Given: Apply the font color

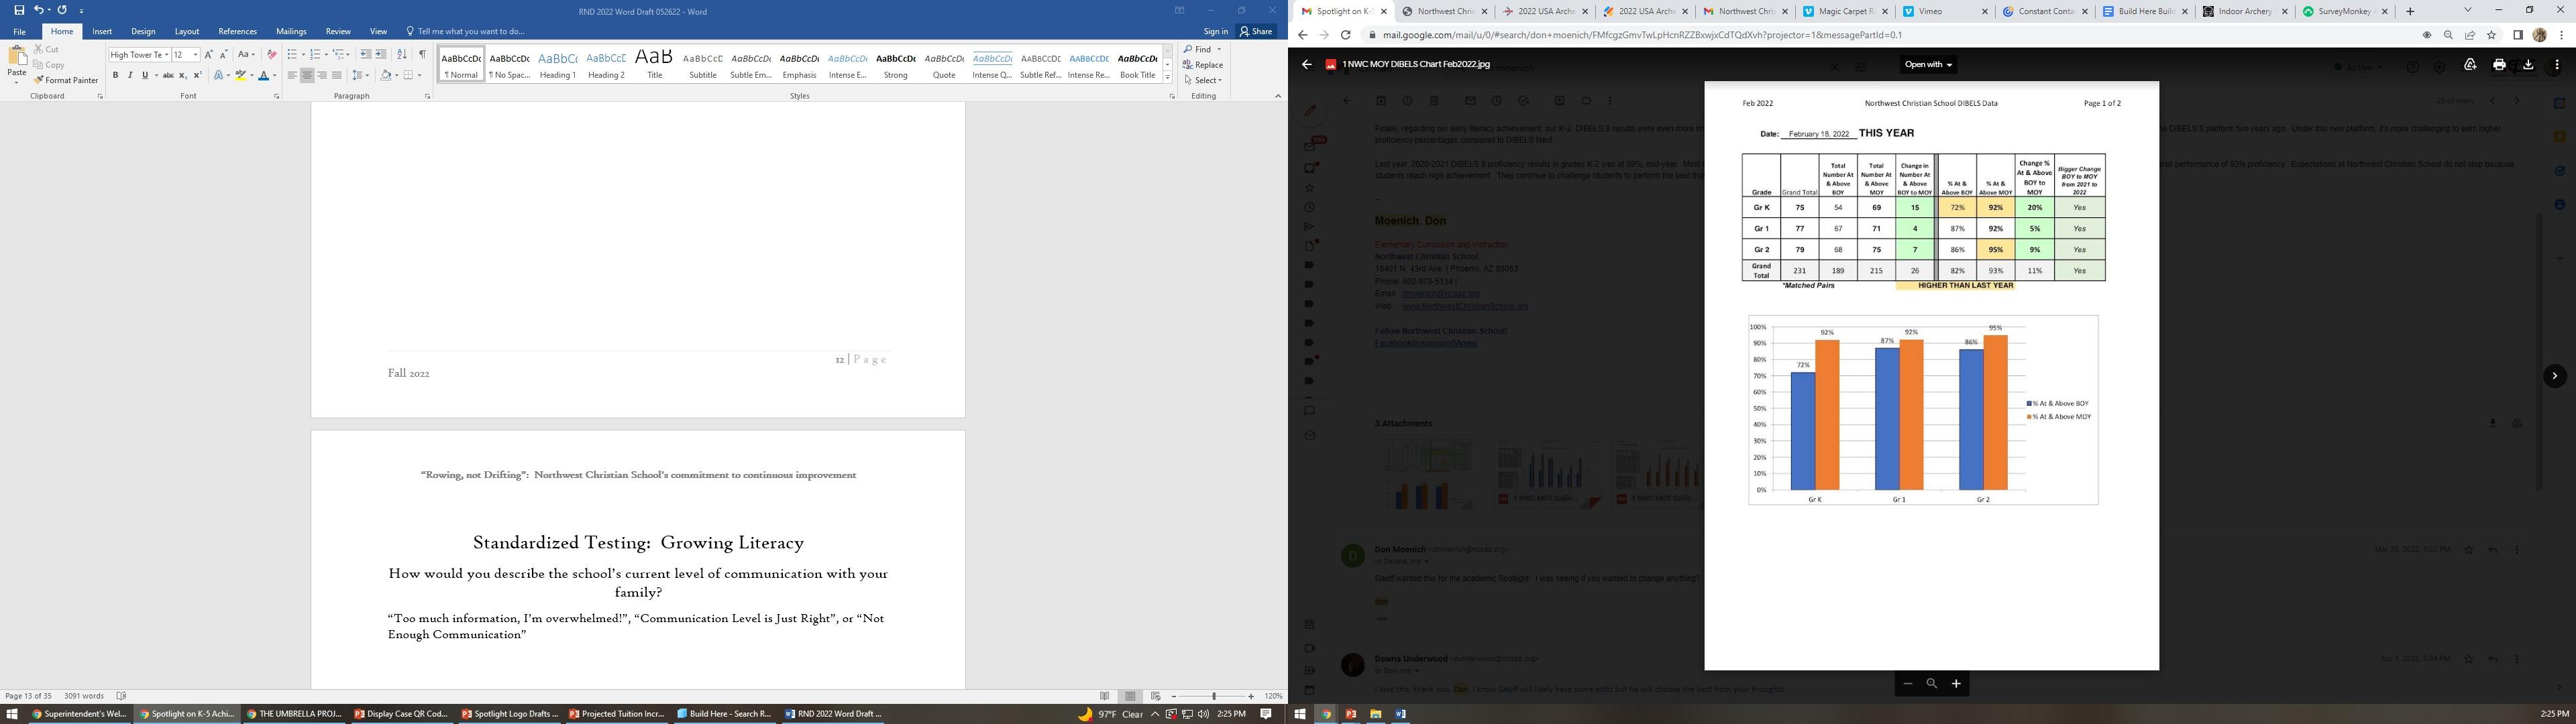Looking at the screenshot, I should [x=264, y=75].
